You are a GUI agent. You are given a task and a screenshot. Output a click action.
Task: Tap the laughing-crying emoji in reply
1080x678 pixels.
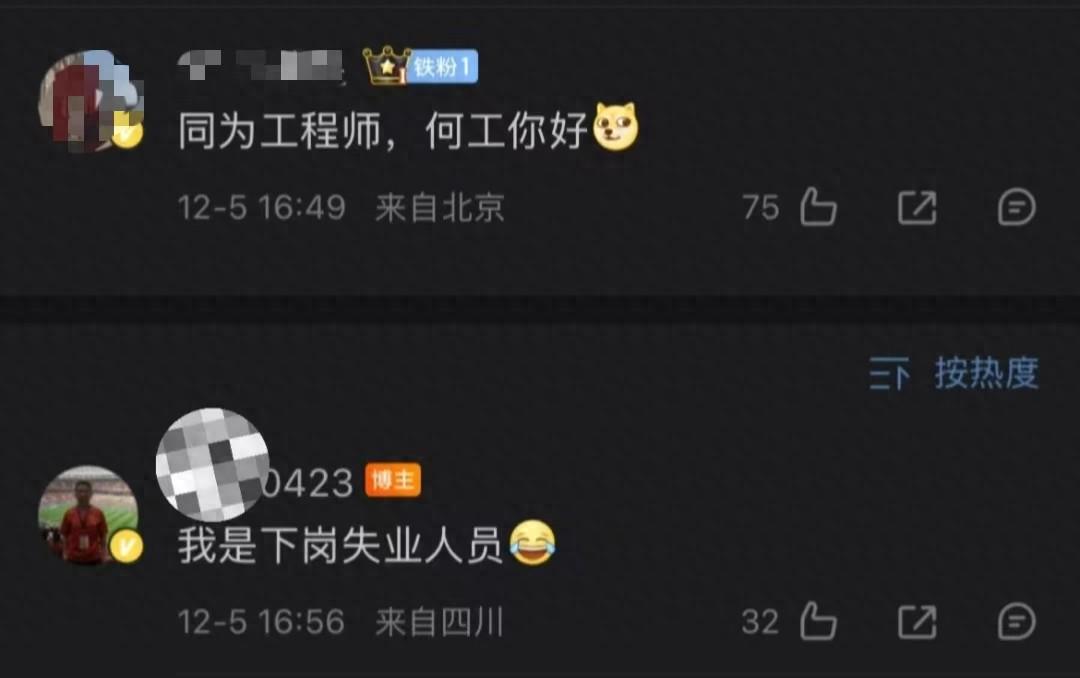[x=532, y=542]
